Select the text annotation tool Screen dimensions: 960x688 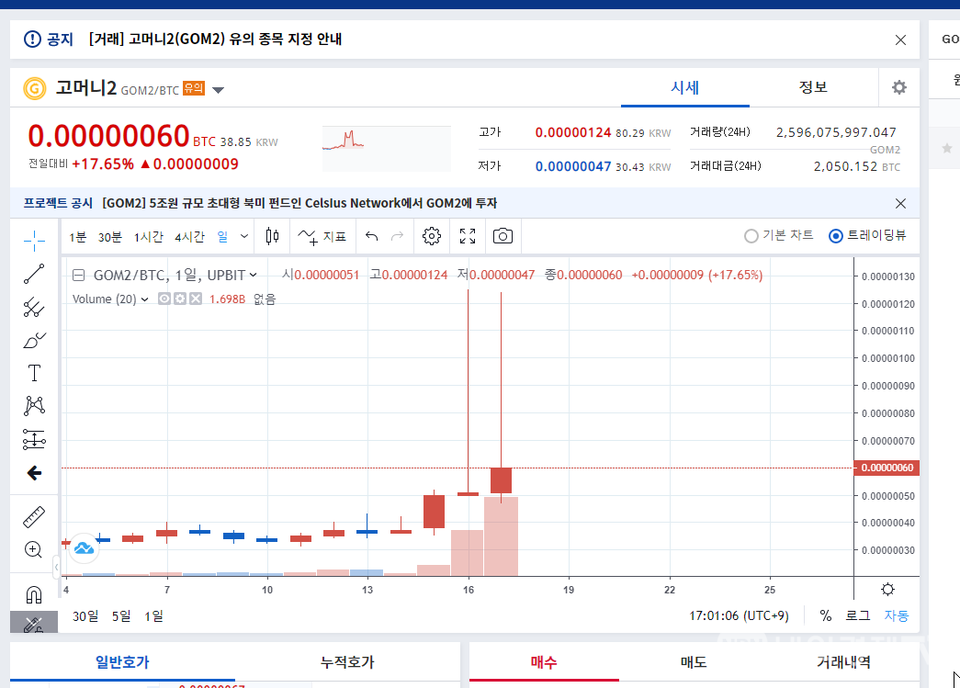[33, 372]
